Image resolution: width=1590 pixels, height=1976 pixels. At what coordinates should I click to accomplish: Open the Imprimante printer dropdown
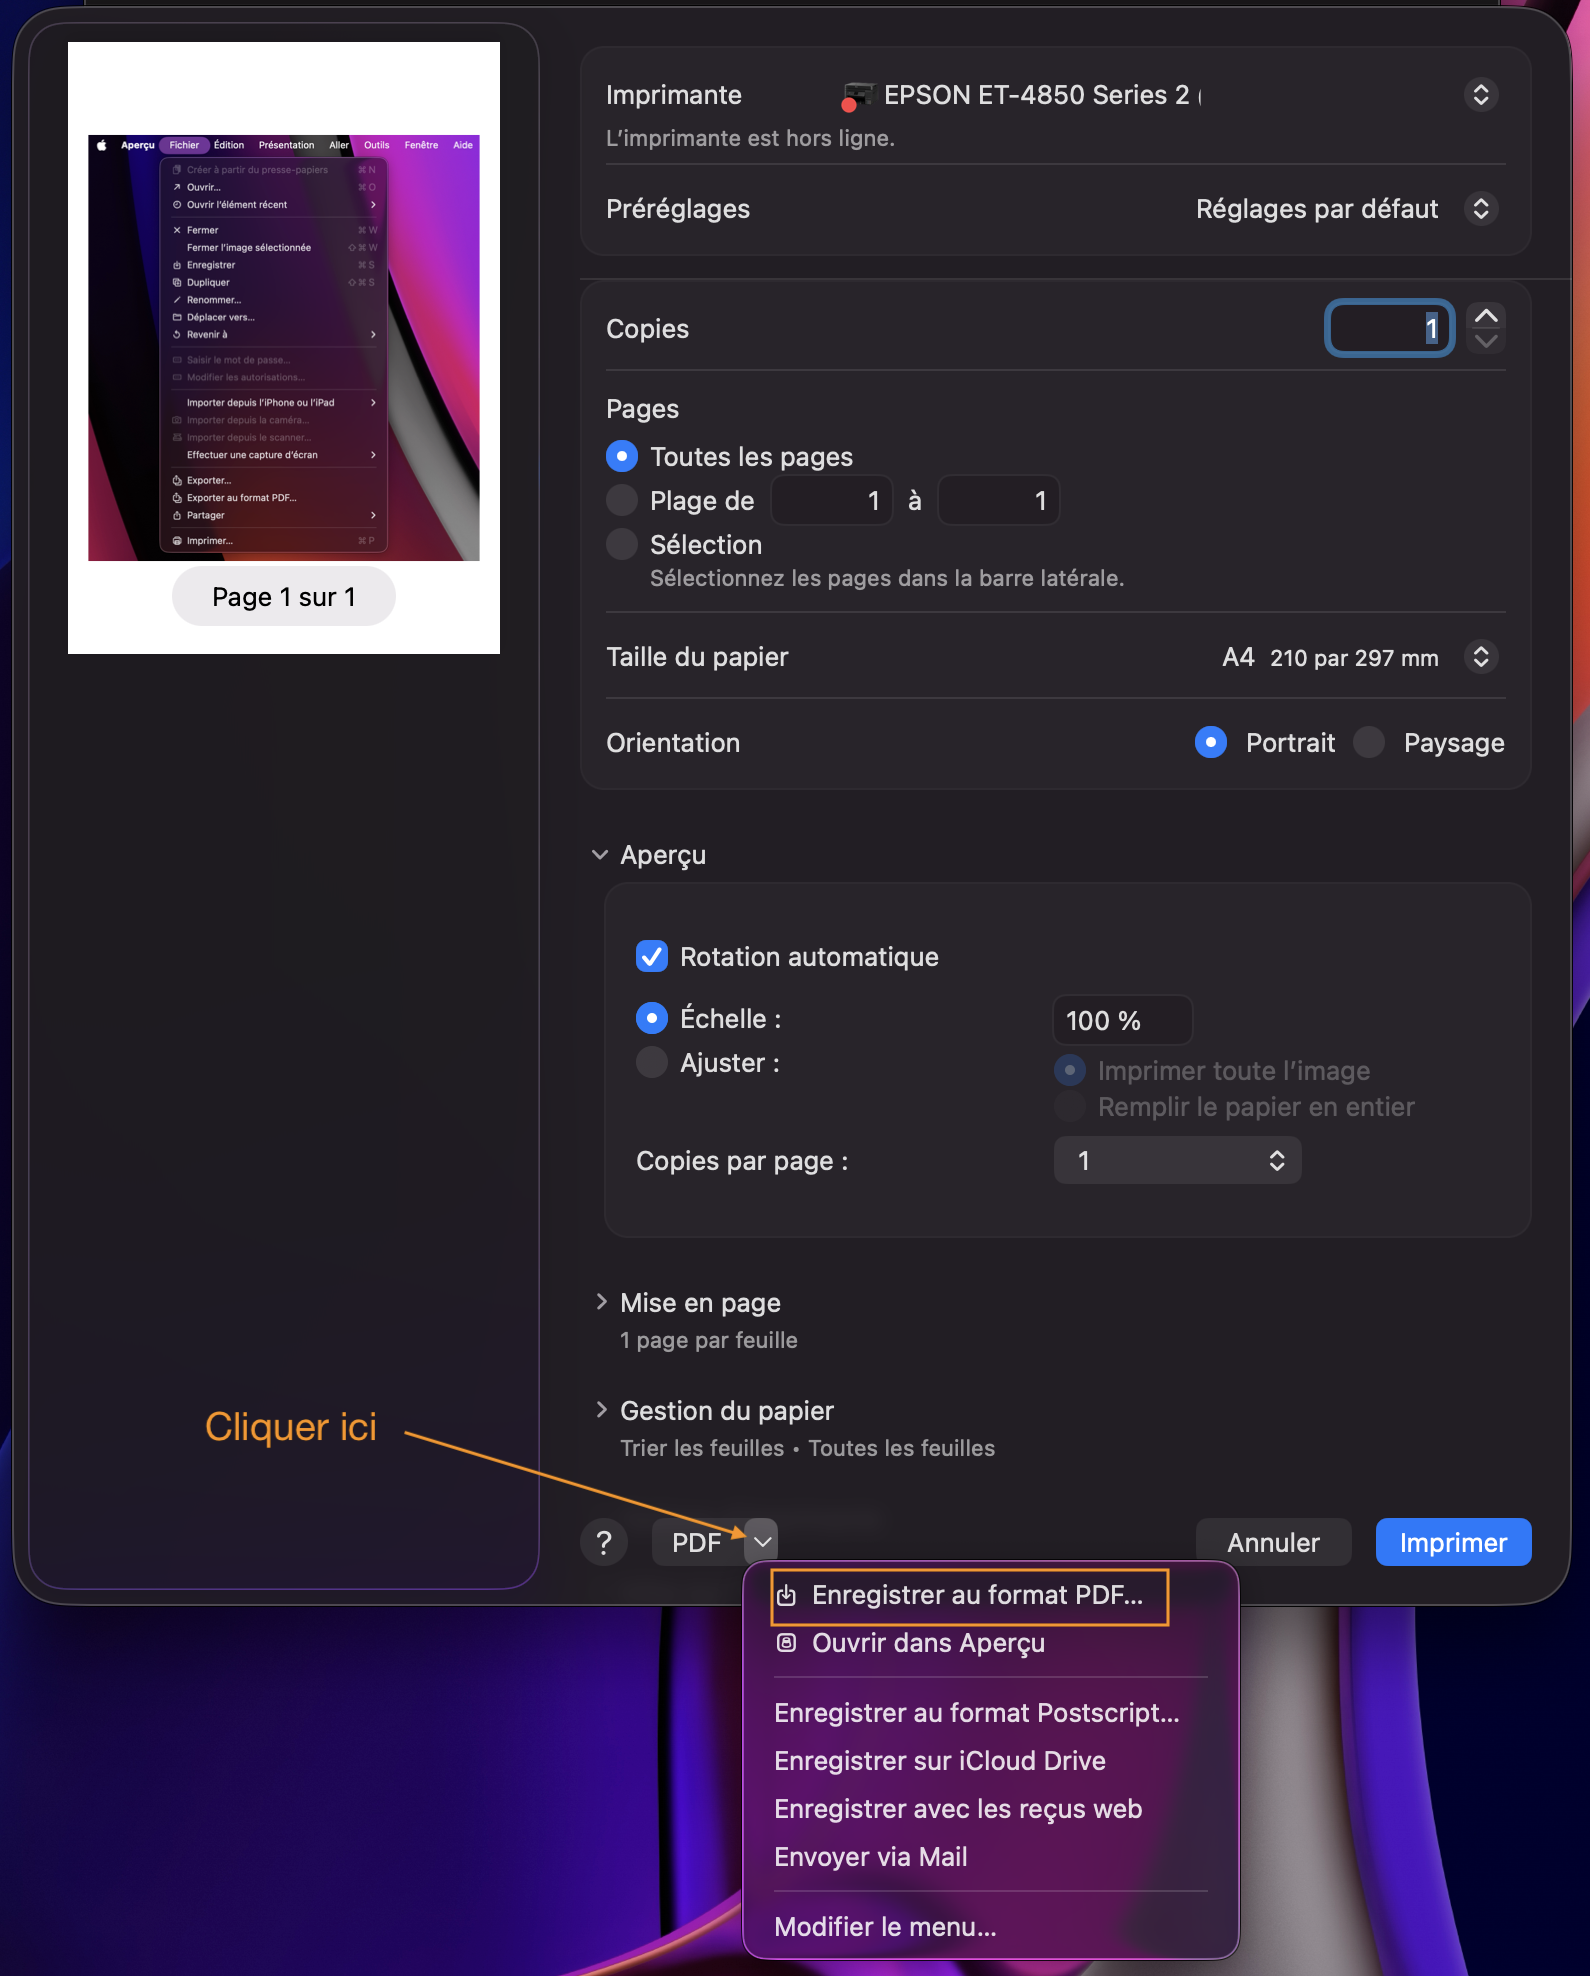pos(1481,95)
